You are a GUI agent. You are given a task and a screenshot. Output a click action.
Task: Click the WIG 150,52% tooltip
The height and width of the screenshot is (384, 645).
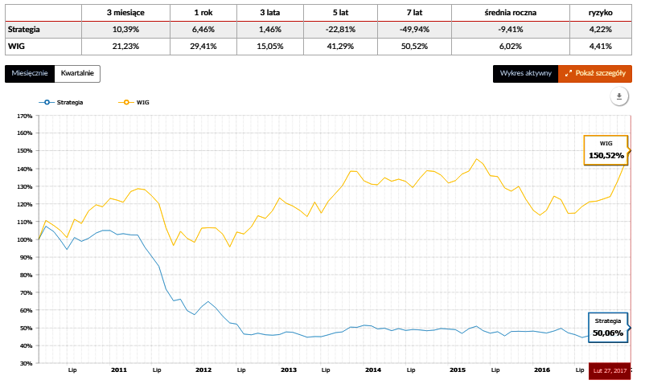click(606, 150)
